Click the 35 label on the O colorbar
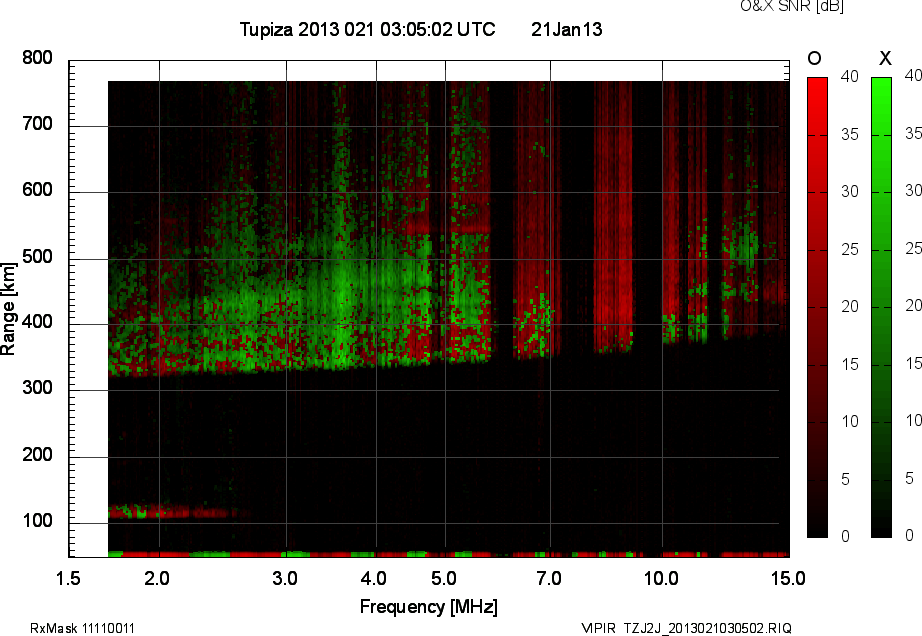 [850, 135]
